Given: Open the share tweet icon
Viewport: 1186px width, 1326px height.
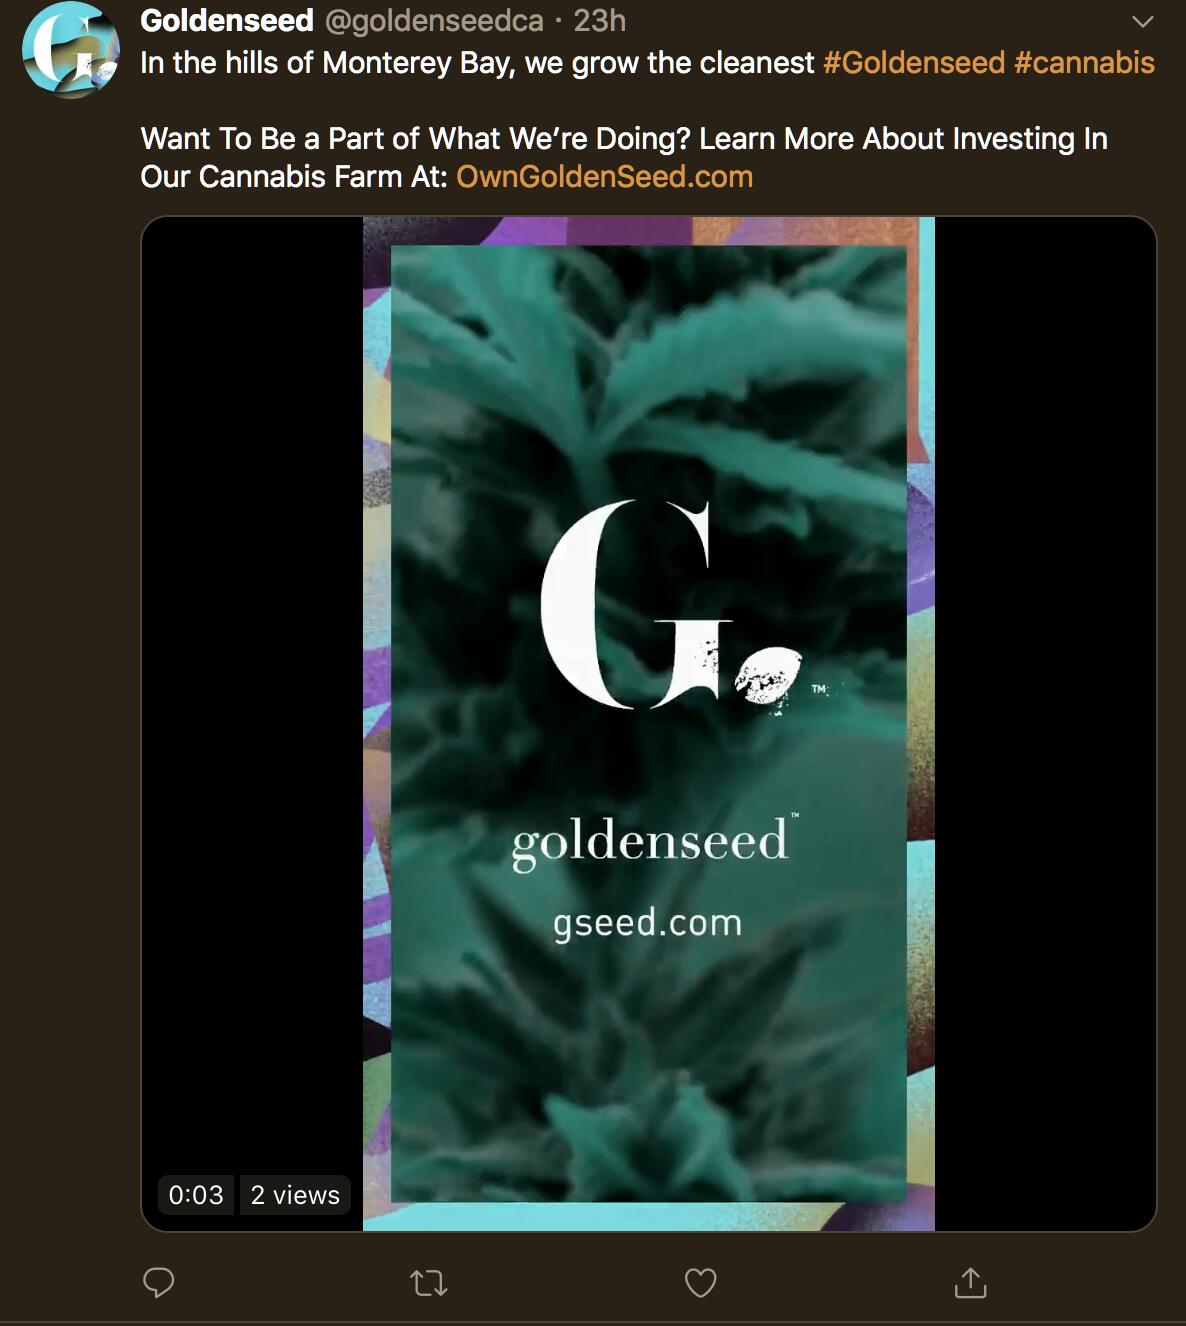Looking at the screenshot, I should click(970, 1282).
